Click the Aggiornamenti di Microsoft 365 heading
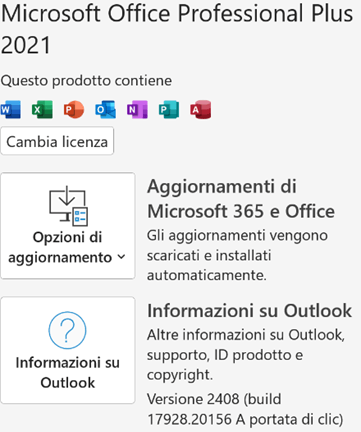Viewport: 361px width, 432px height. (241, 199)
